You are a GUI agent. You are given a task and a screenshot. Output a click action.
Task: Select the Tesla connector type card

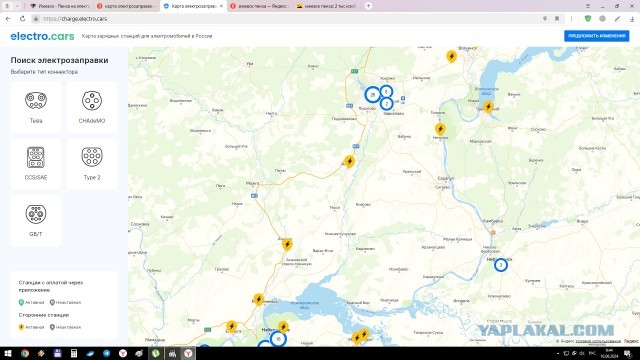[x=36, y=107]
